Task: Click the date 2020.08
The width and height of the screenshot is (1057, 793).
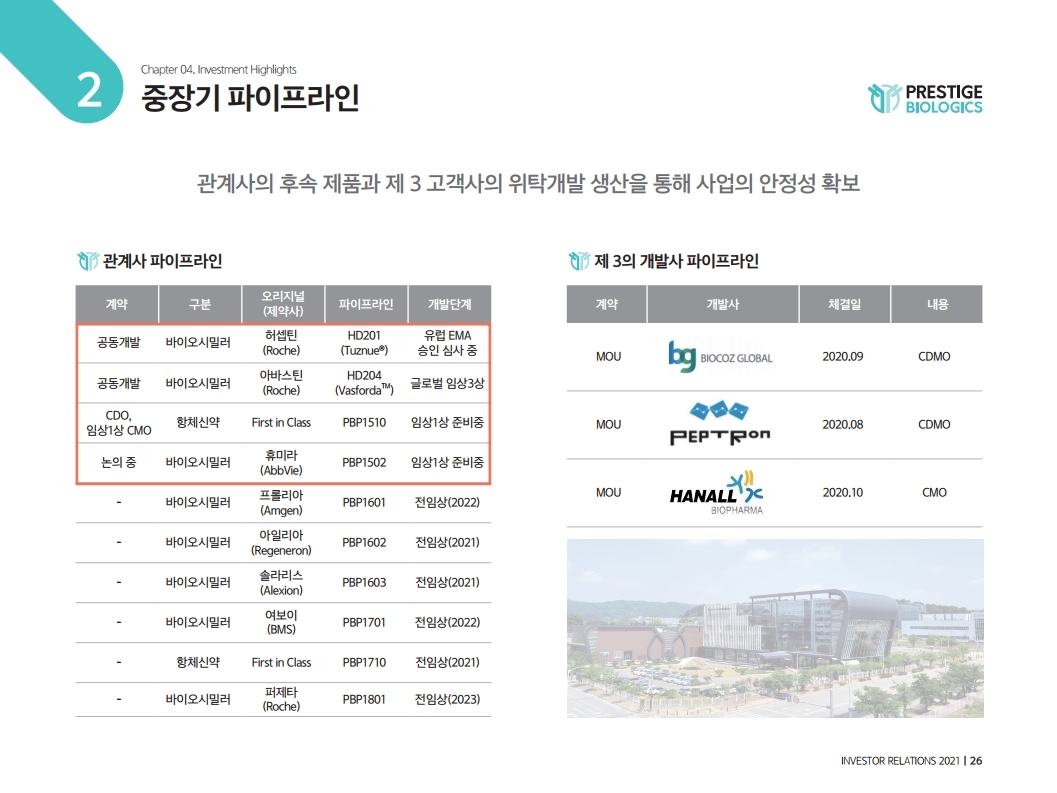Action: coord(843,425)
